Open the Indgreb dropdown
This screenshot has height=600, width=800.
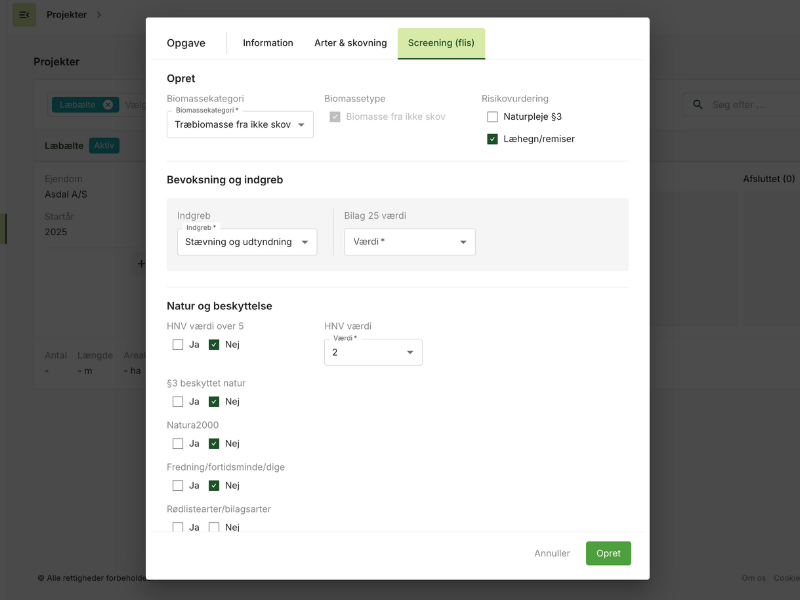point(247,242)
